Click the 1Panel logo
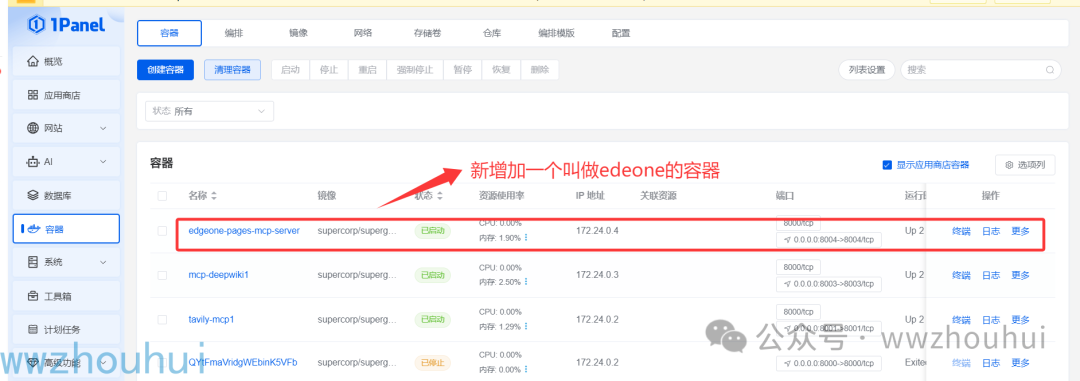Viewport: 1080px width, 381px height. (x=66, y=25)
